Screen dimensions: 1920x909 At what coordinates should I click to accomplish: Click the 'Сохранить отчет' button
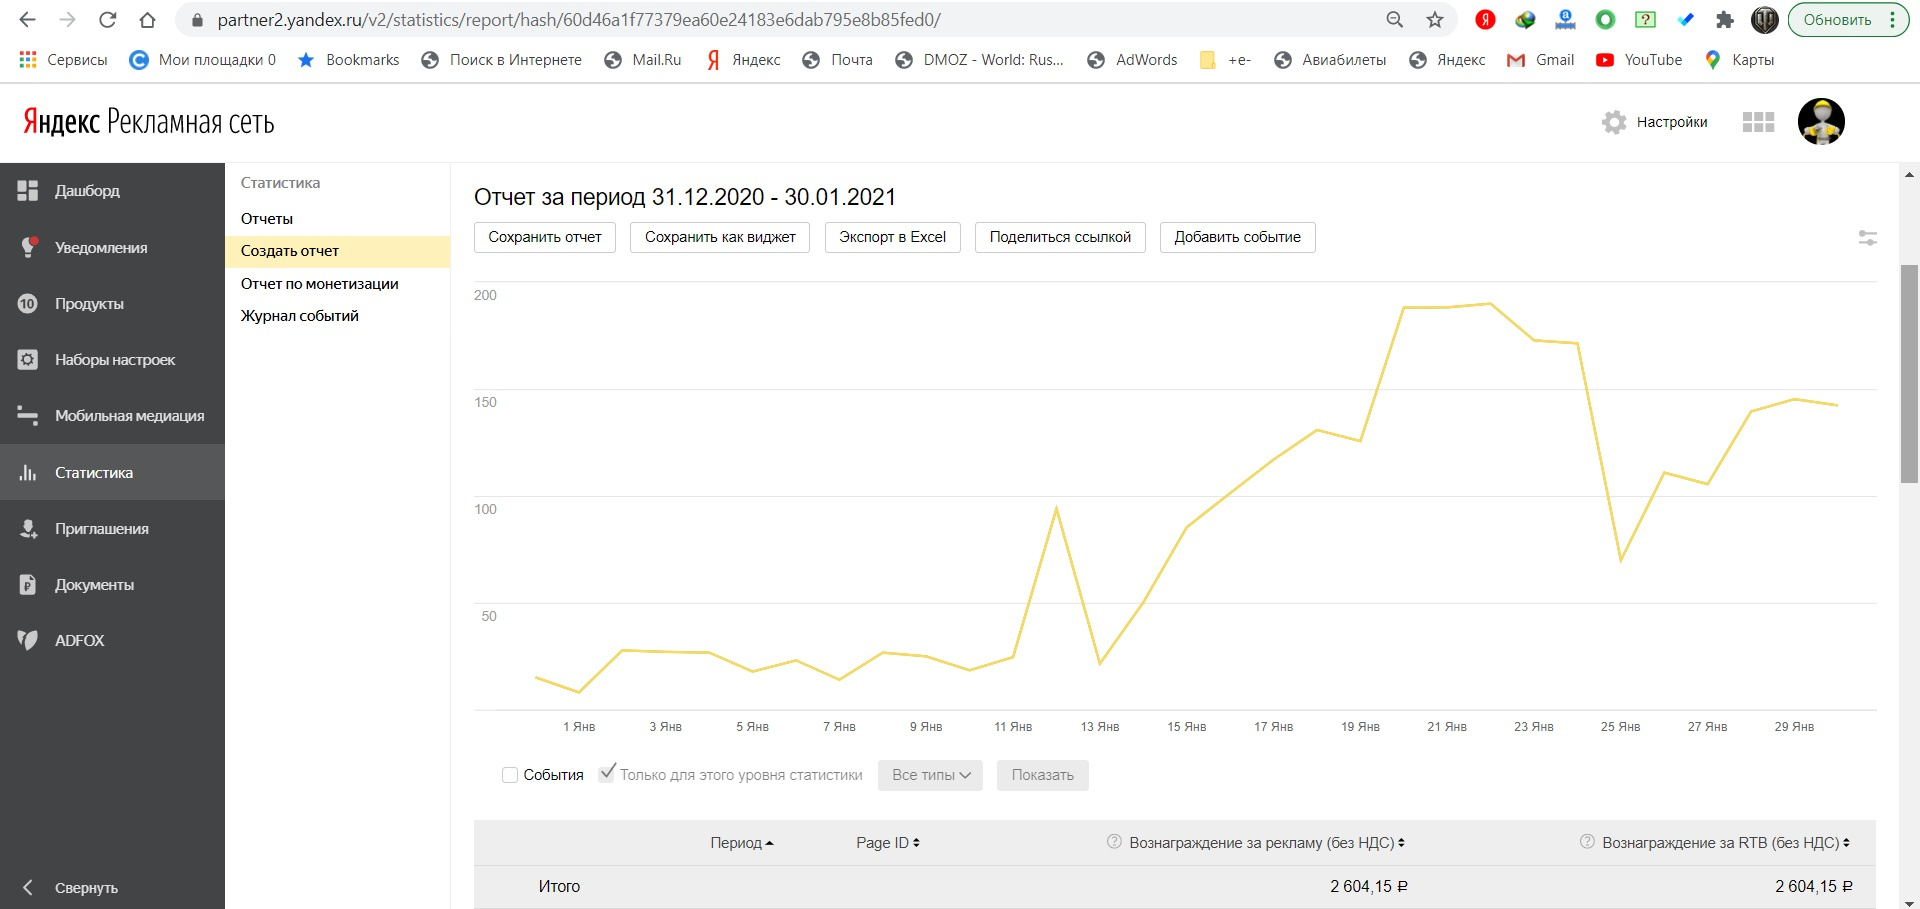point(545,237)
